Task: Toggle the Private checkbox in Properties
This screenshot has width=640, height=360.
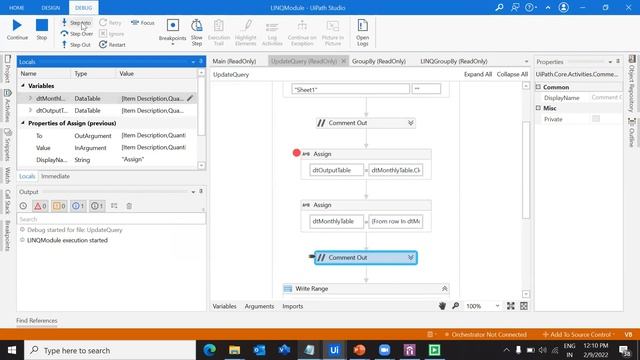Action: [x=596, y=119]
